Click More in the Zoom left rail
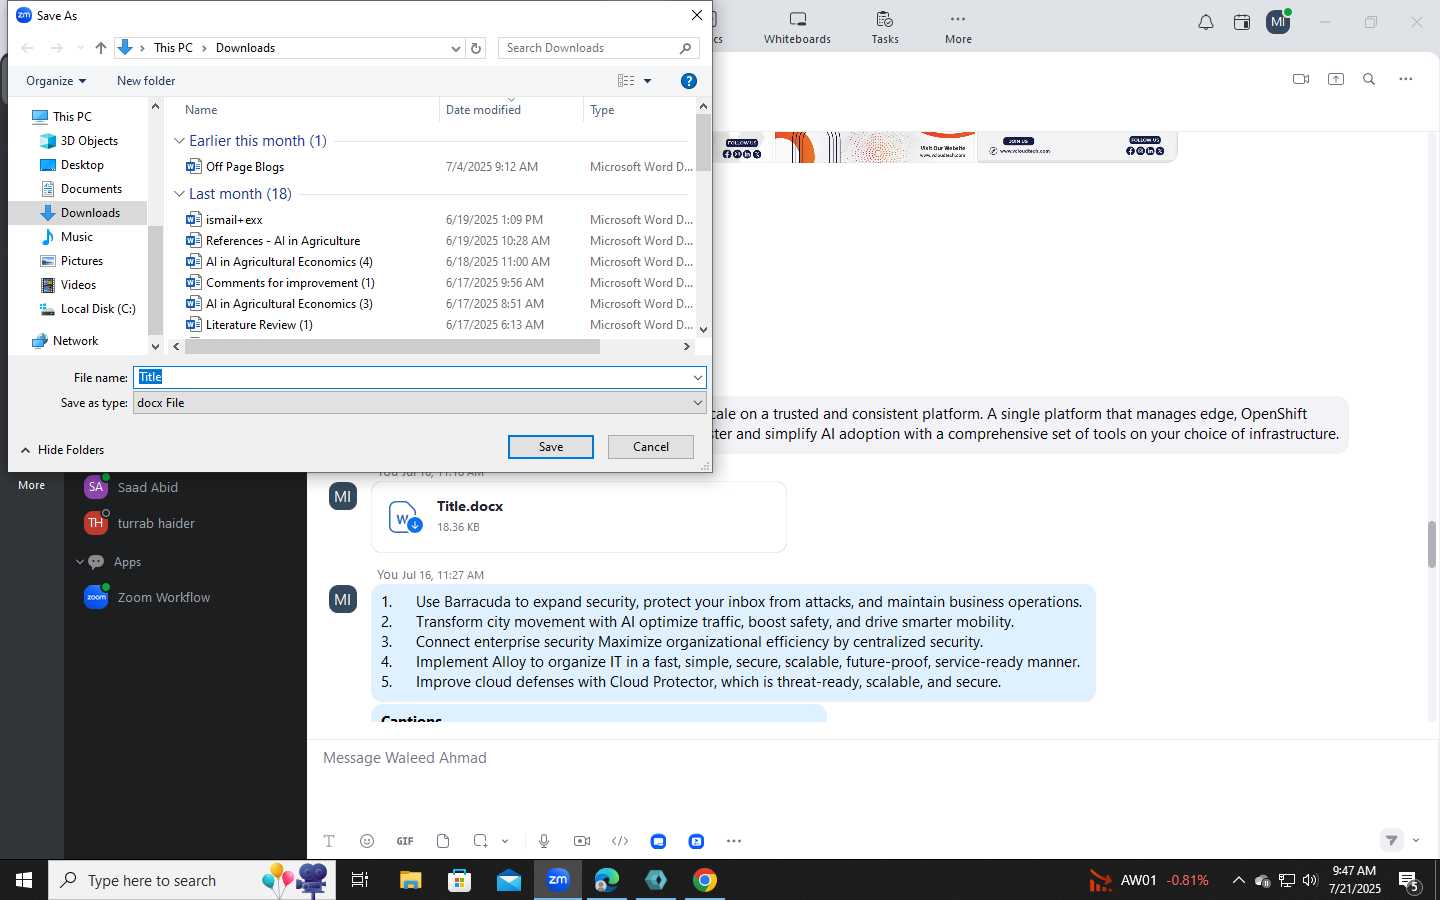Screen dimensions: 1440x900 click(x=31, y=485)
